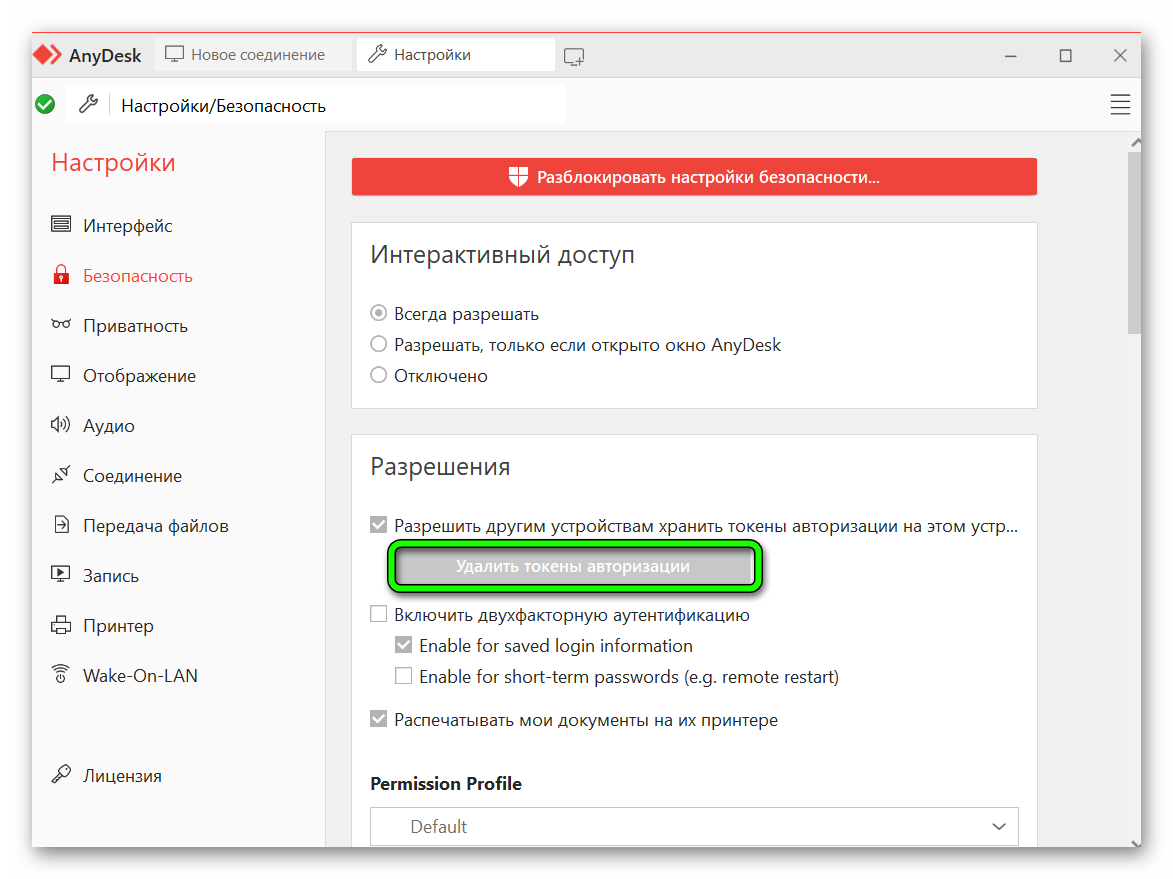This screenshot has height=879, width=1173.
Task: Select the Отключено radio option
Action: click(379, 375)
